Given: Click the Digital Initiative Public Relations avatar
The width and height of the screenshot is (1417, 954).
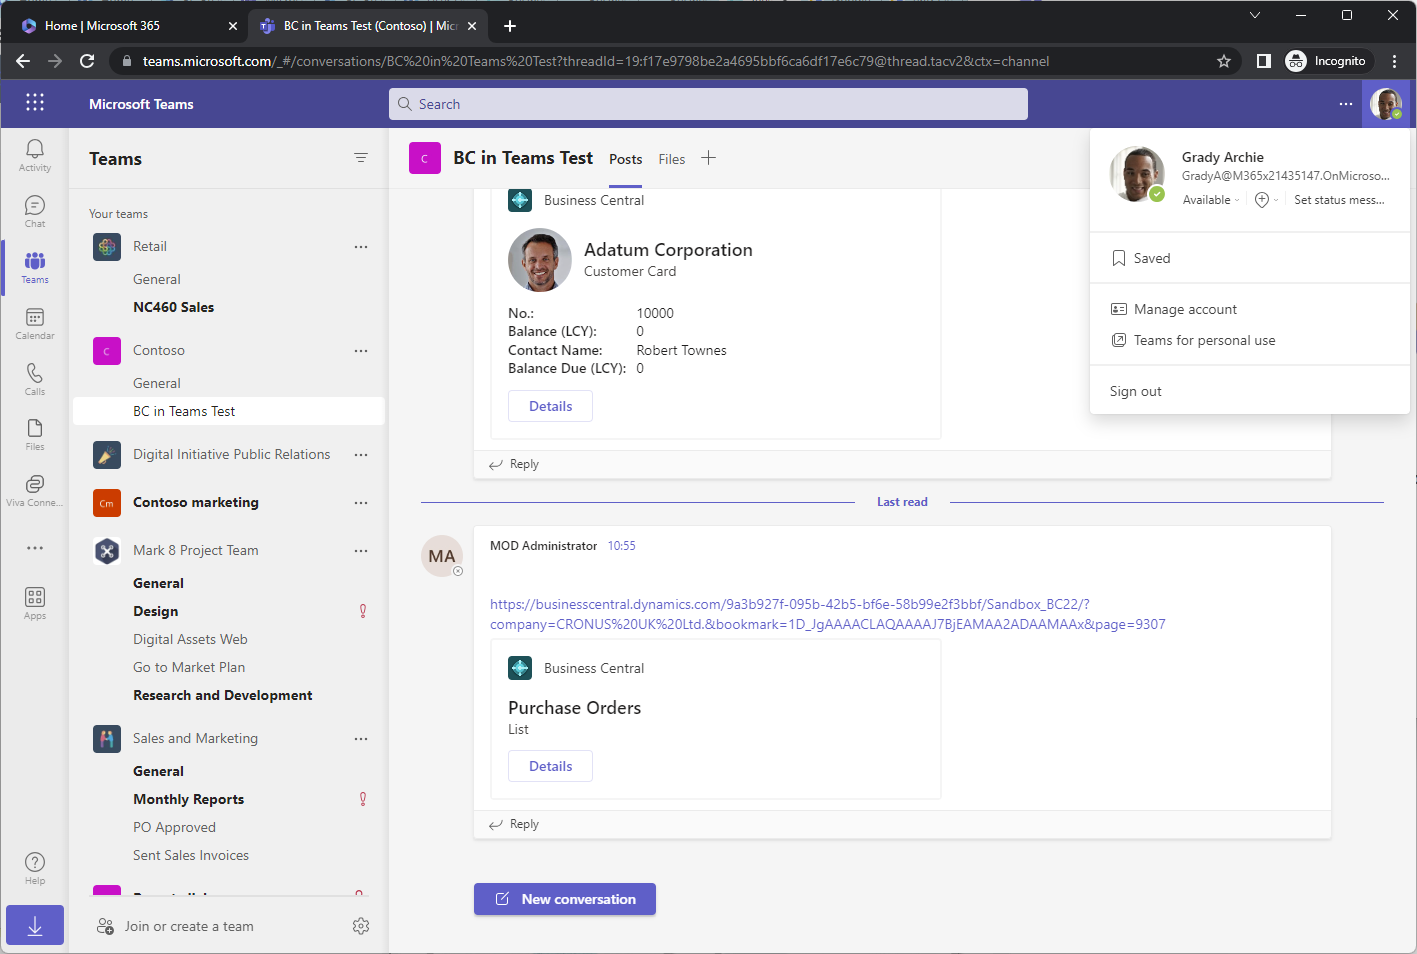Looking at the screenshot, I should [x=107, y=455].
